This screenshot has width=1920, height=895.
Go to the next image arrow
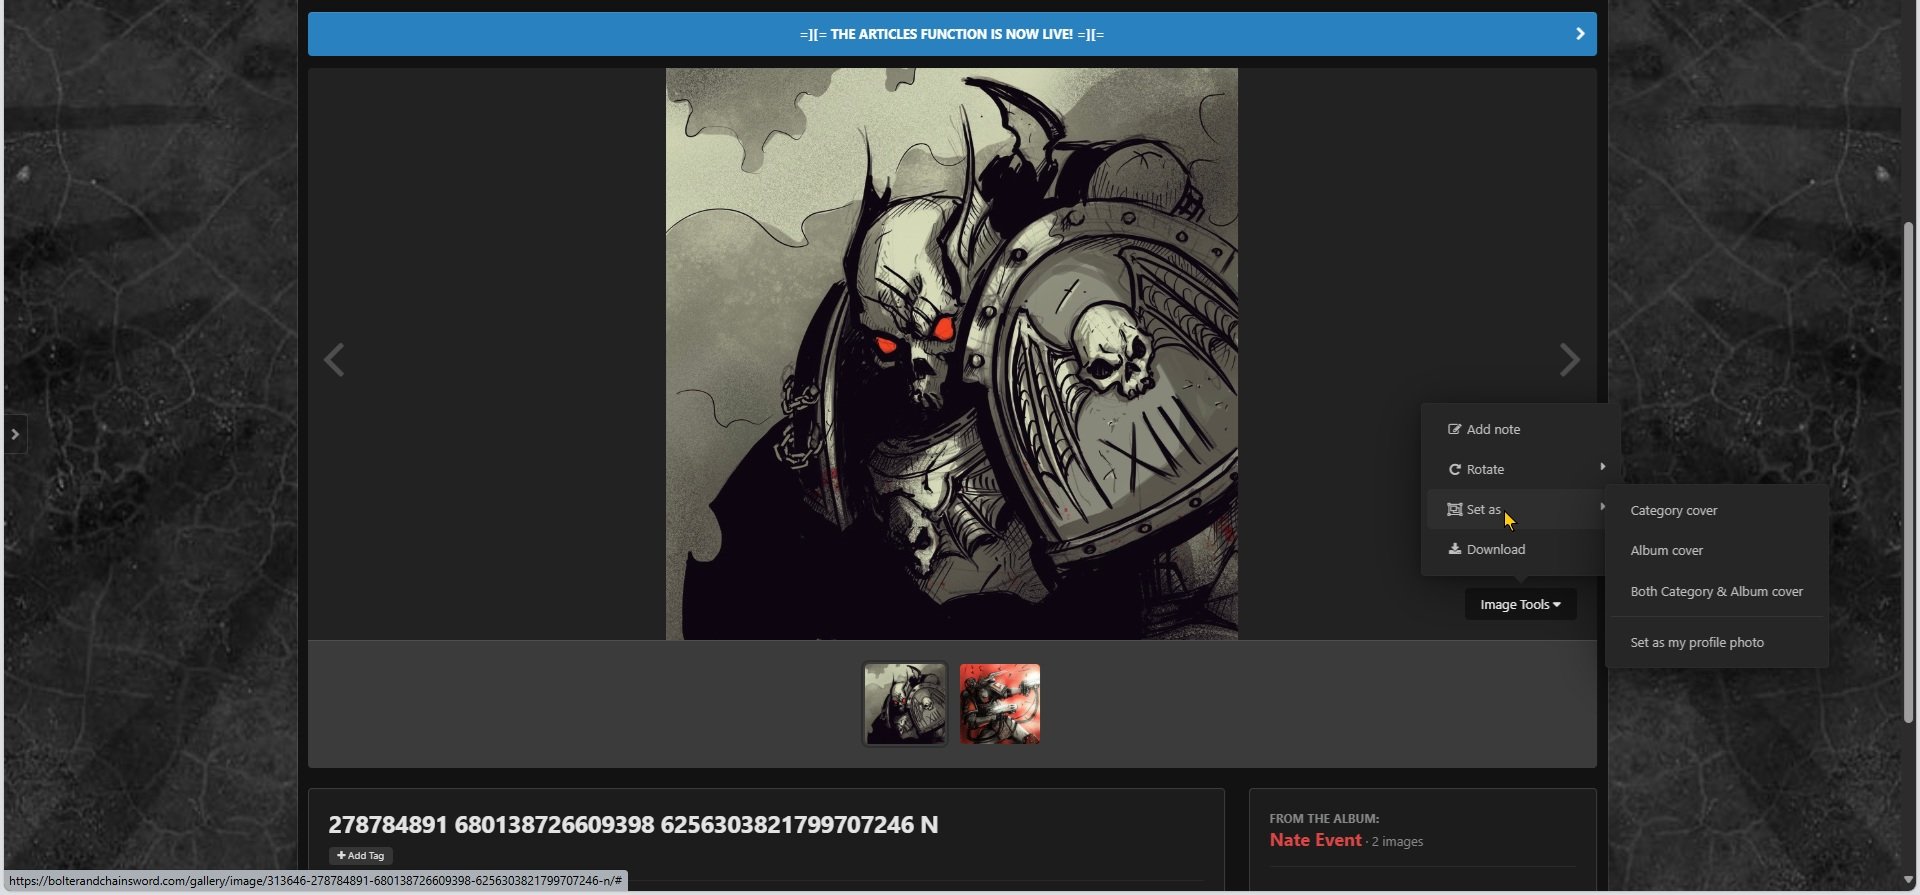(x=1569, y=360)
